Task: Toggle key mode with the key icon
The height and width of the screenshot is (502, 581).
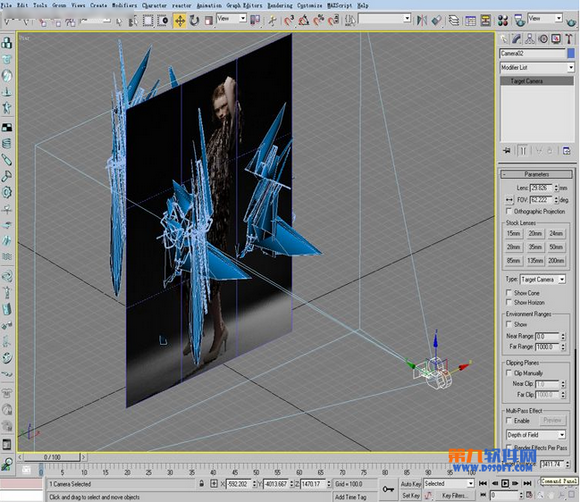Action: pos(388,489)
